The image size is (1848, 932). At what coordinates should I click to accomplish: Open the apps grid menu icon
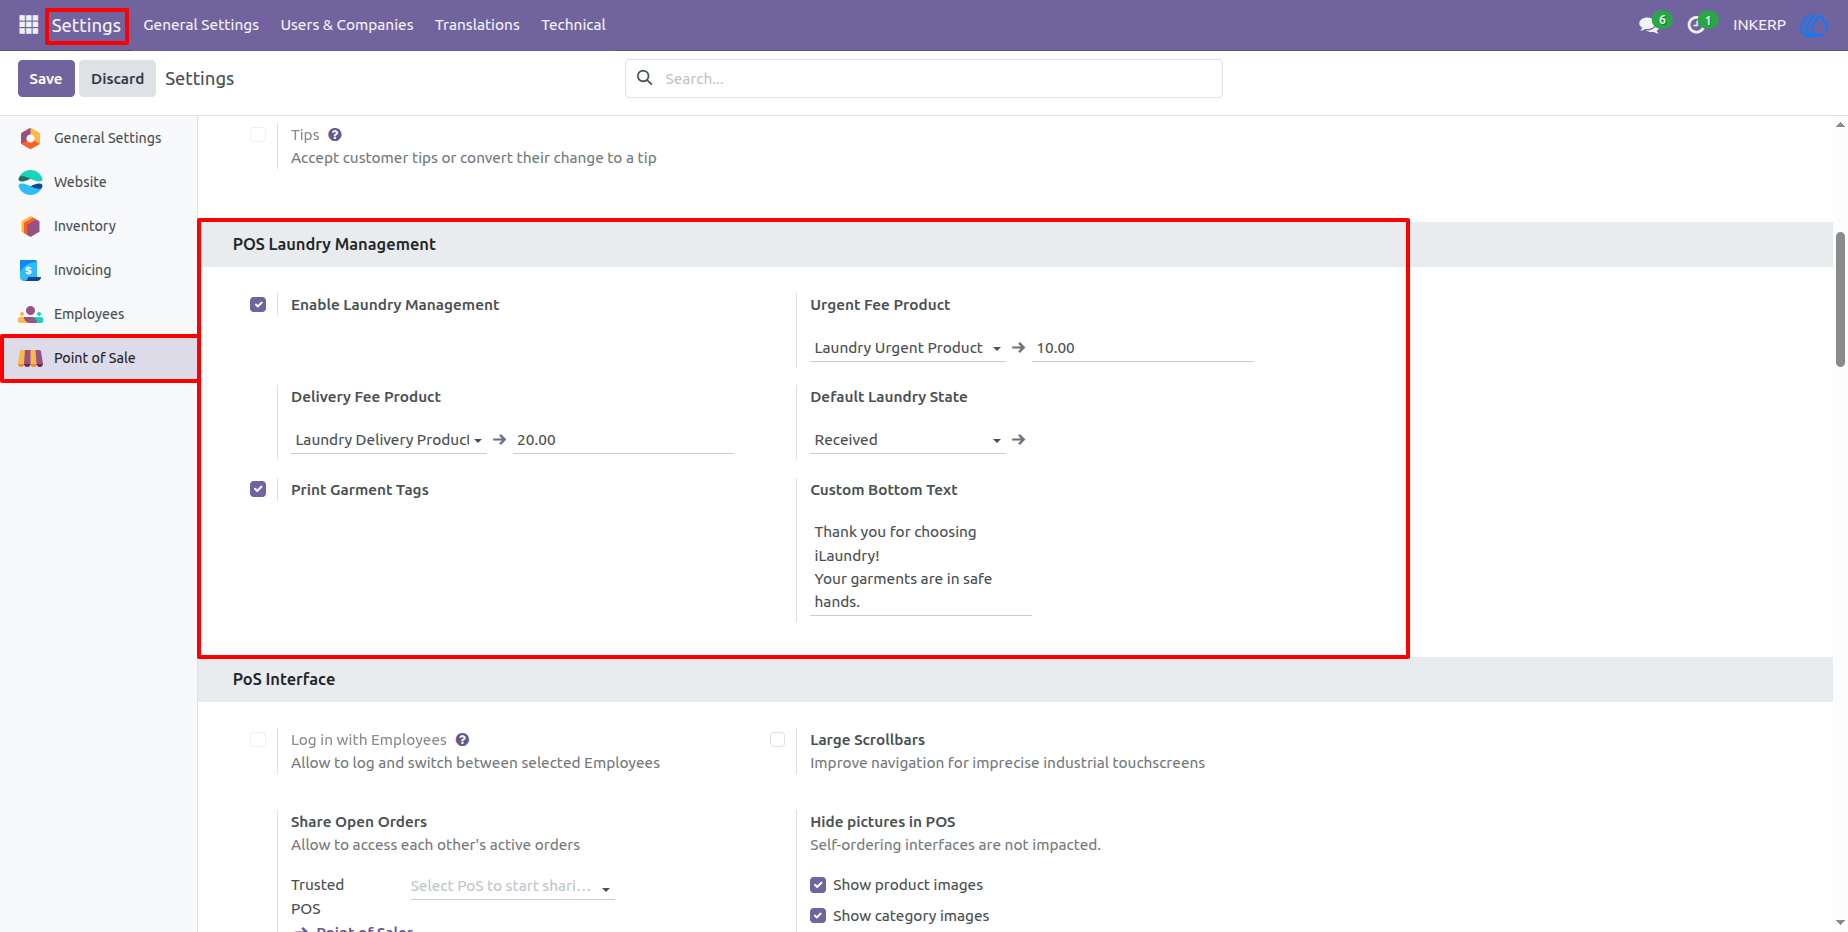(x=28, y=25)
